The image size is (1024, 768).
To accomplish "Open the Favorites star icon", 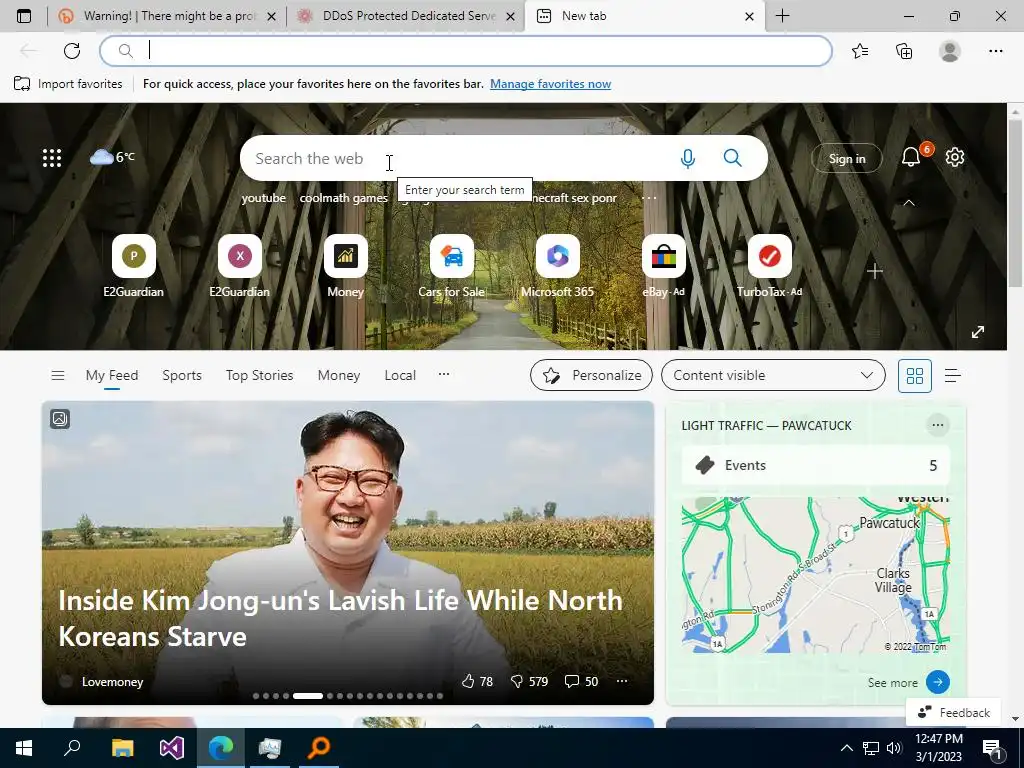I will [860, 51].
